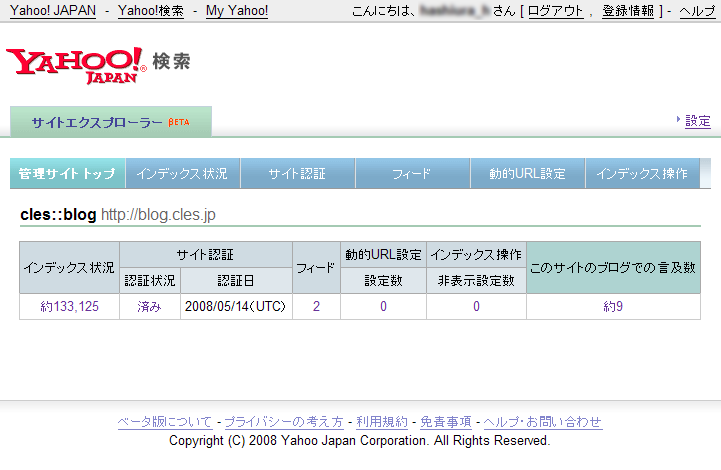Select the 動的URL設定 tab

tap(527, 174)
